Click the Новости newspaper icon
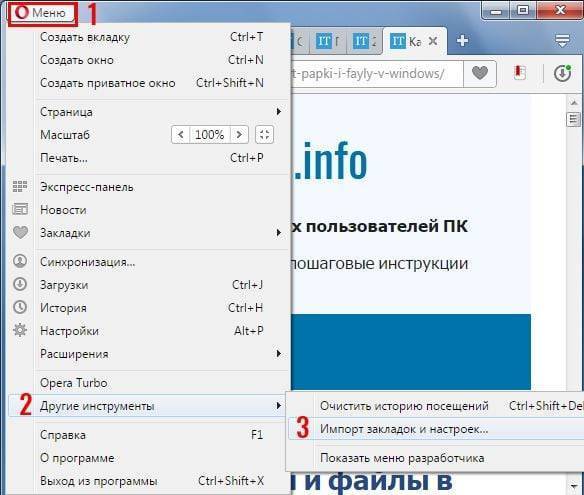Image resolution: width=584 pixels, height=495 pixels. click(20, 209)
